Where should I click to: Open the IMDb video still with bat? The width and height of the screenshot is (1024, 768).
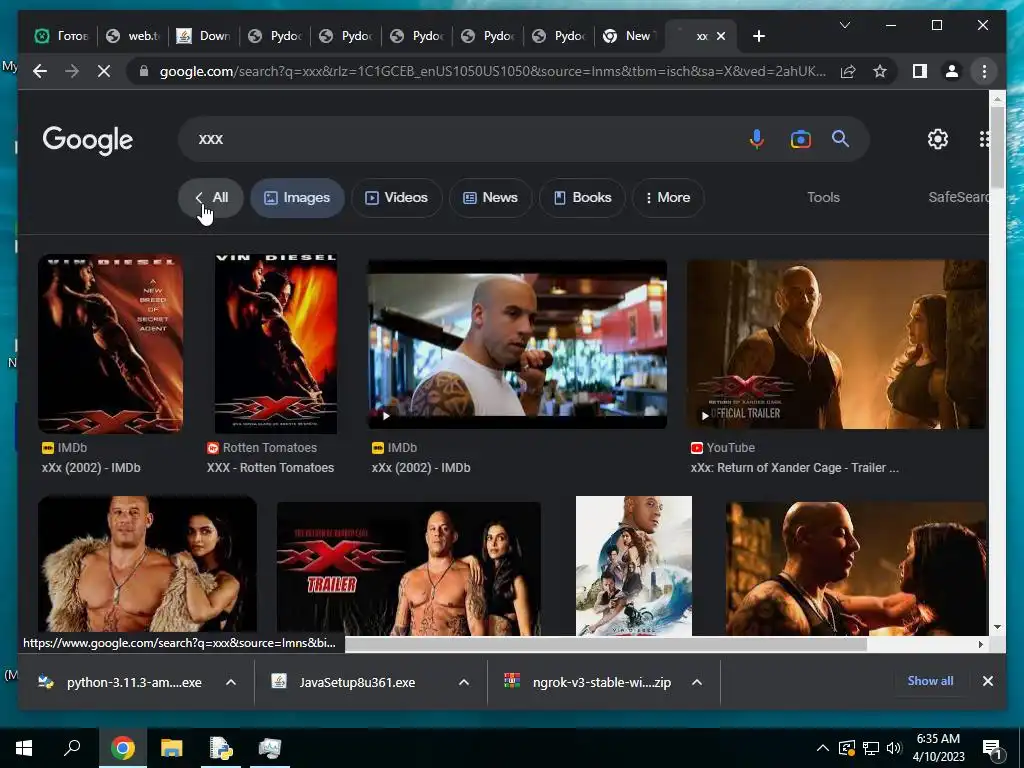click(517, 344)
